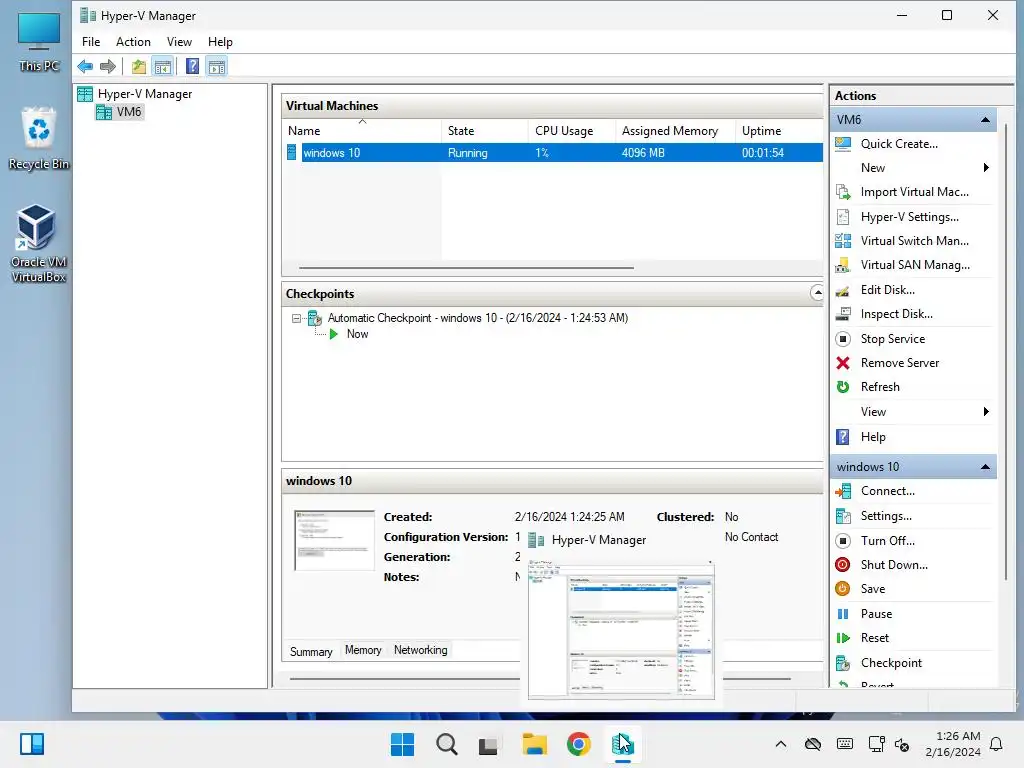This screenshot has height=768, width=1024.
Task: Pause the windows 10 virtual machine
Action: point(876,614)
